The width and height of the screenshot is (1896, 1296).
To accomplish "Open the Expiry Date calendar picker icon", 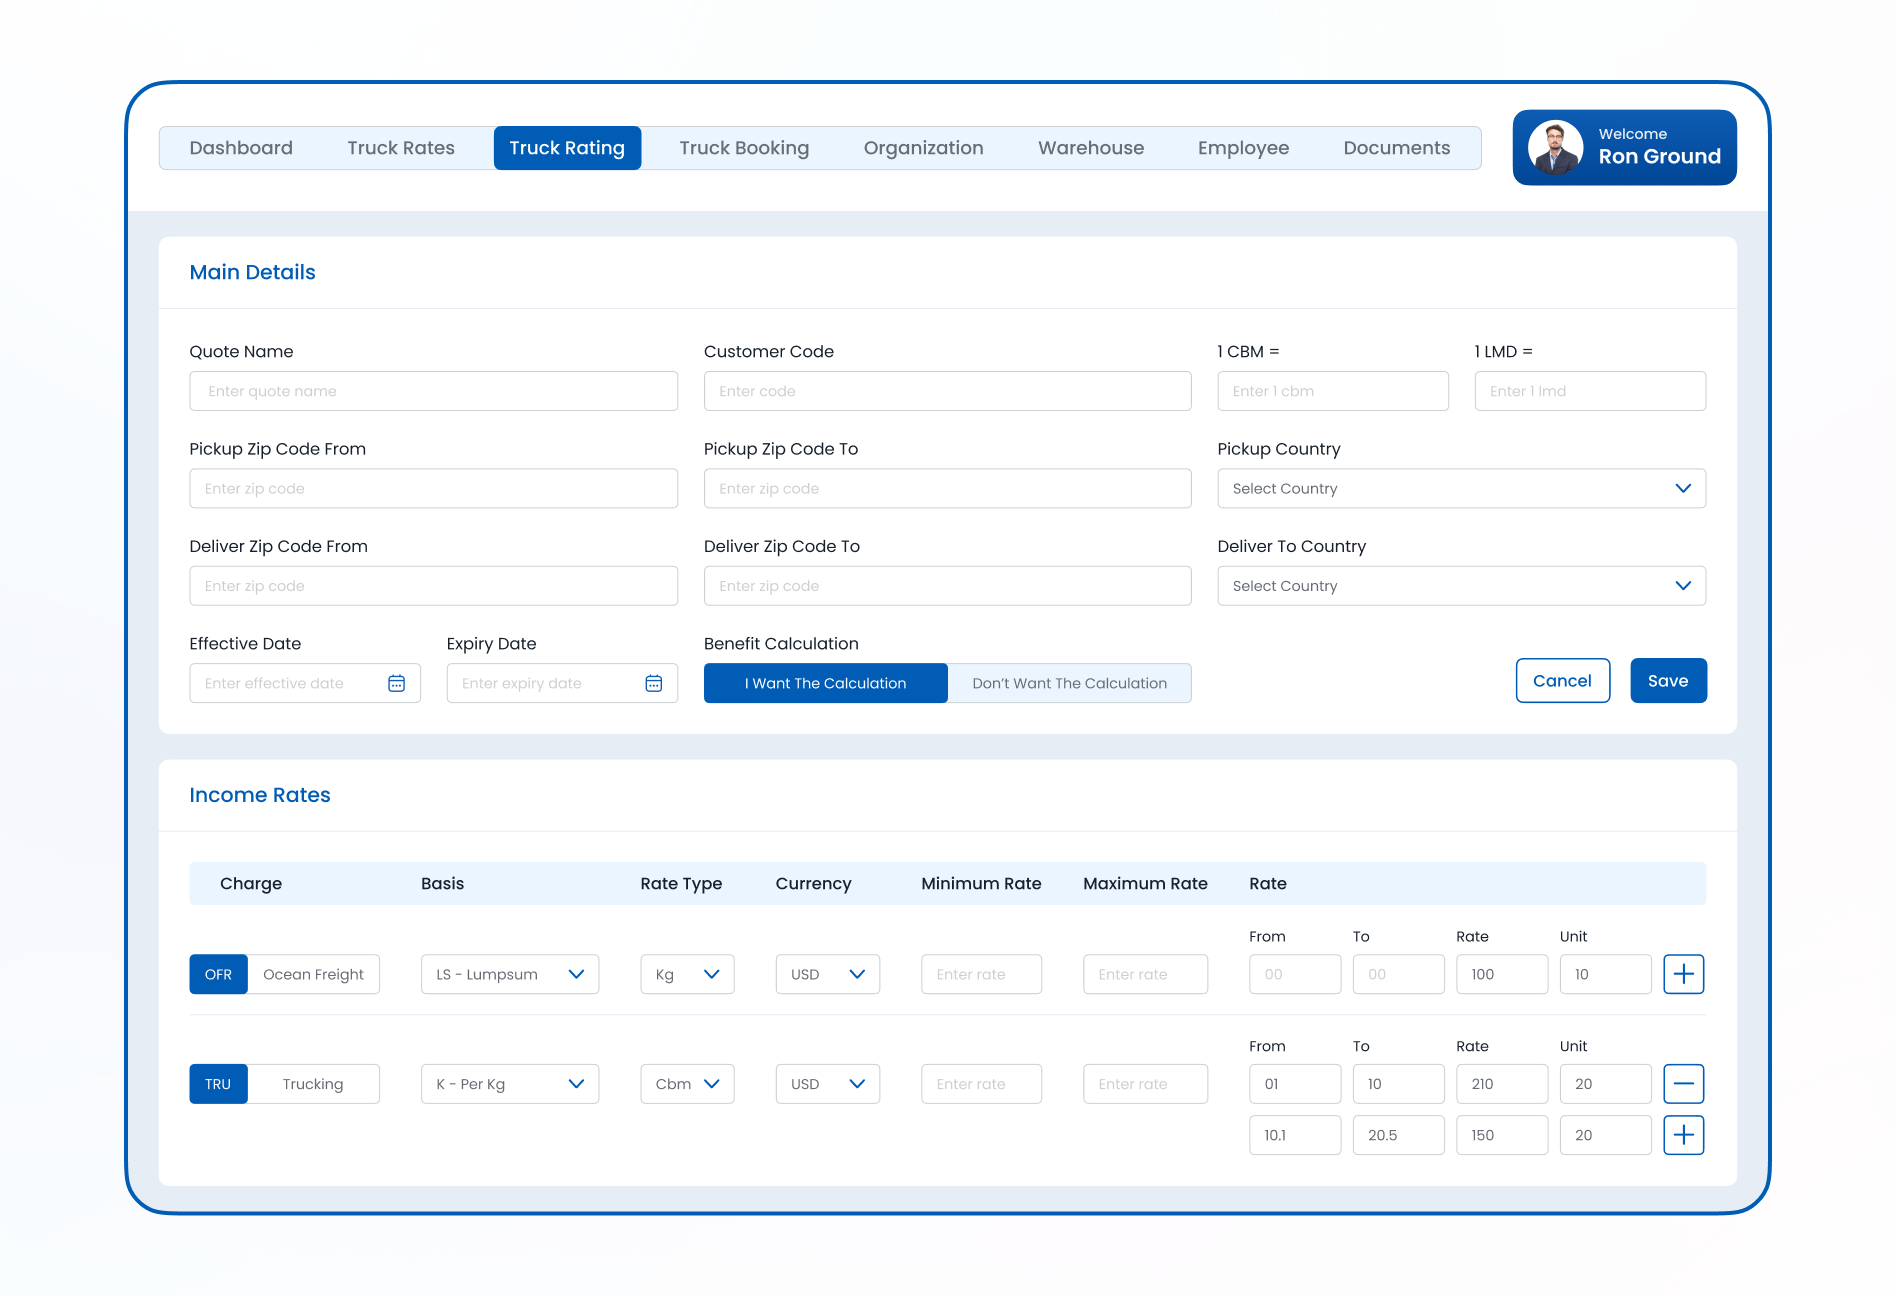I will (x=653, y=683).
